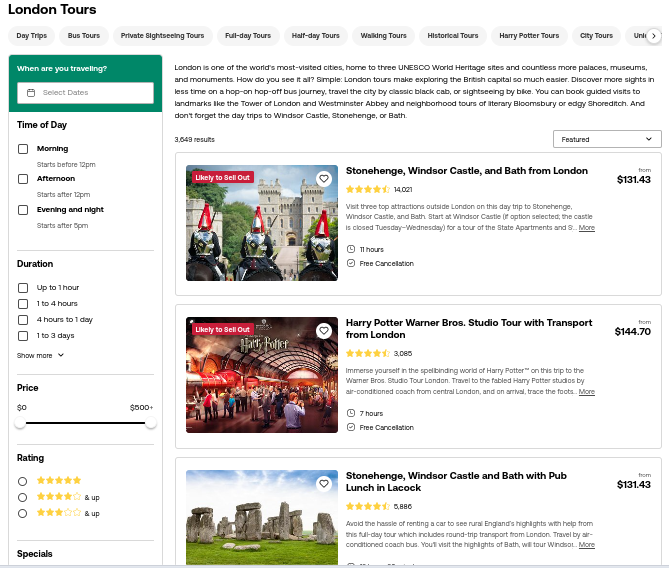This screenshot has width=669, height=568.
Task: Open the Harry Potter Tours category
Action: click(x=529, y=36)
